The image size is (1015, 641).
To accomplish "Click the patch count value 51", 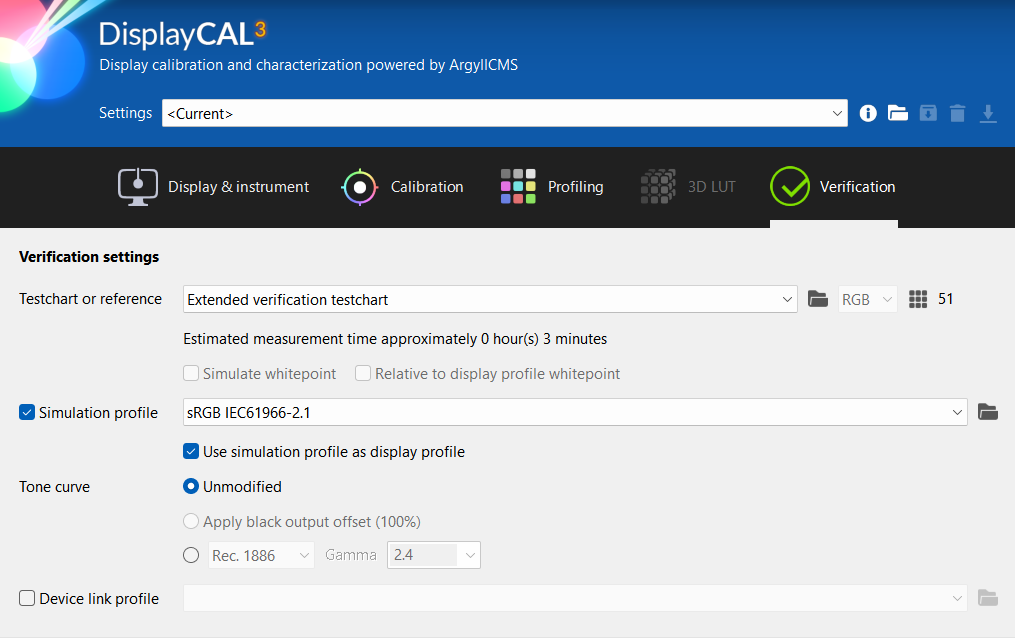I will [946, 299].
